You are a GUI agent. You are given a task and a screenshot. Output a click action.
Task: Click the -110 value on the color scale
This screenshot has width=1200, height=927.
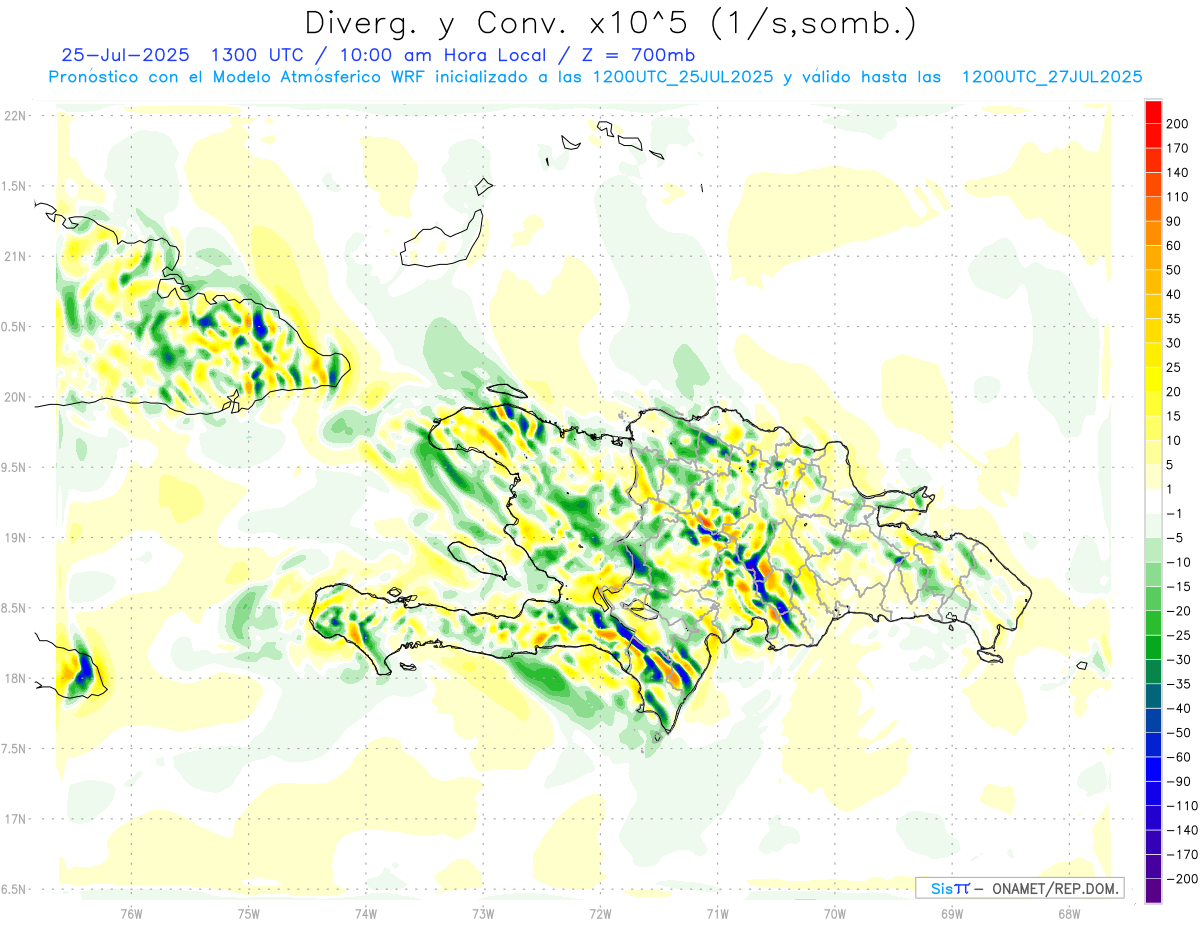pyautogui.click(x=1183, y=805)
